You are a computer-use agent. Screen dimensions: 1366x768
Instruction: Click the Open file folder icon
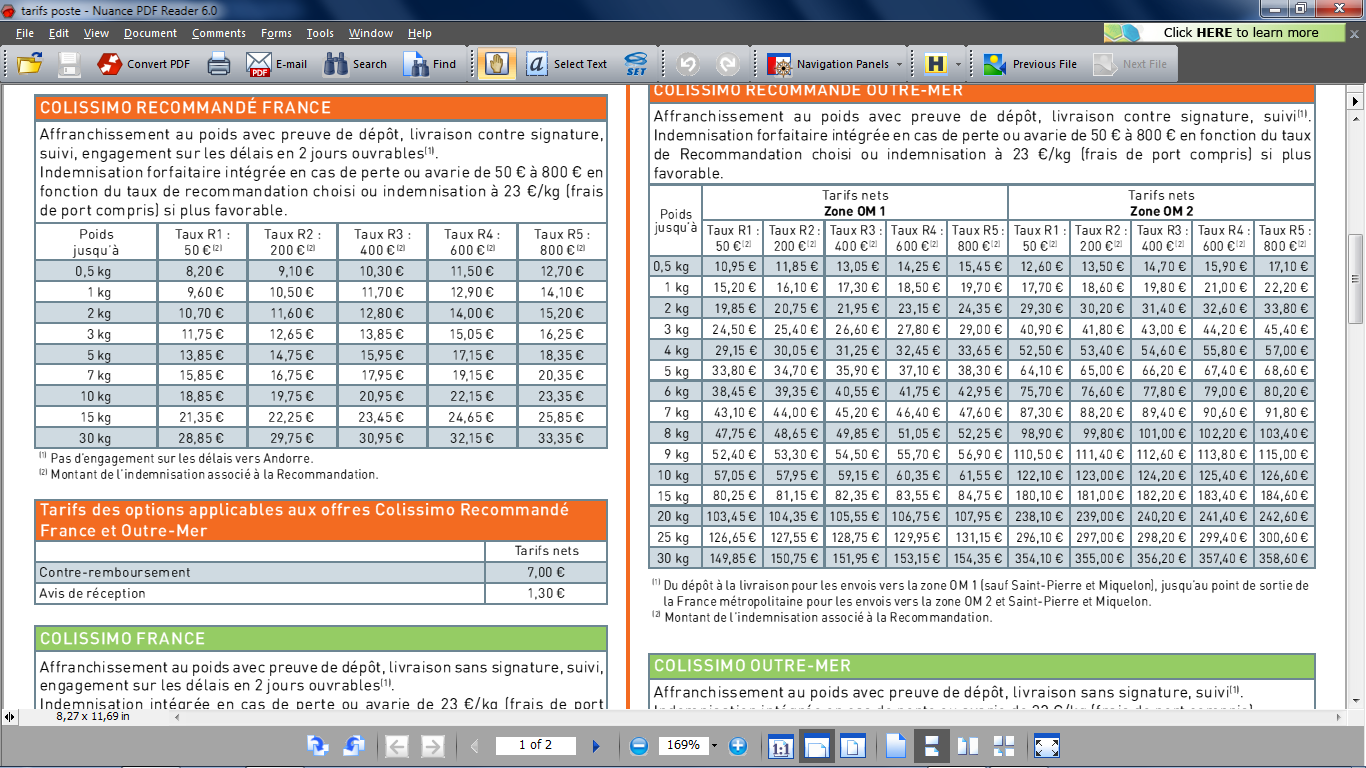pyautogui.click(x=30, y=64)
